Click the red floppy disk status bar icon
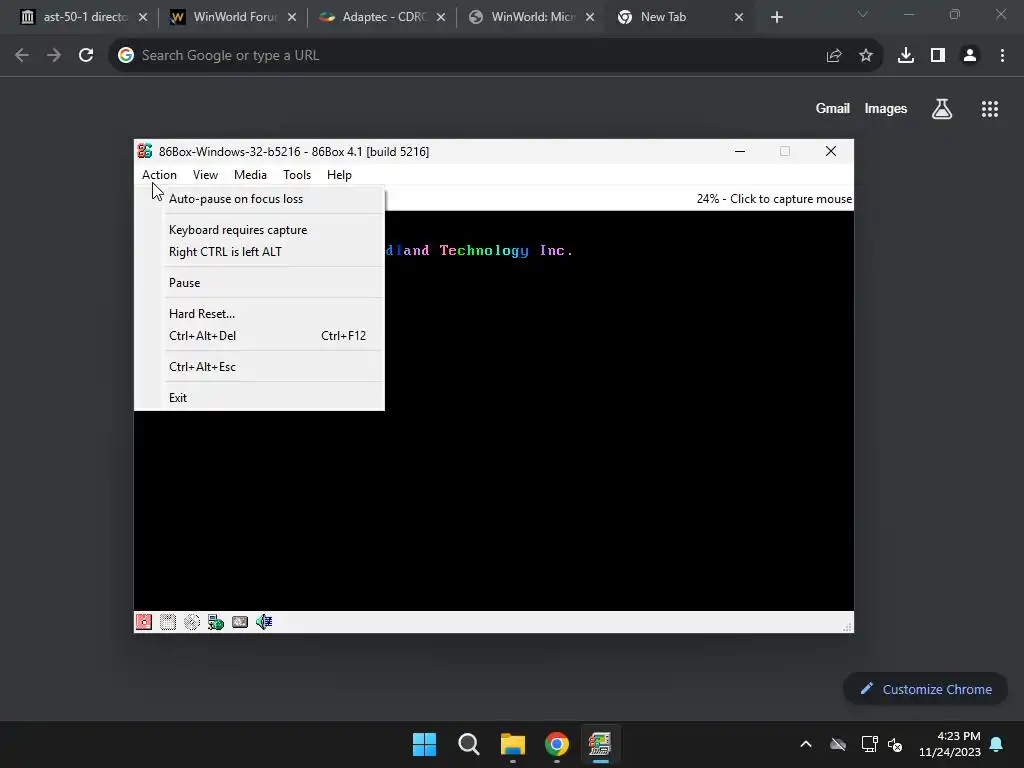This screenshot has width=1024, height=768. (x=144, y=622)
